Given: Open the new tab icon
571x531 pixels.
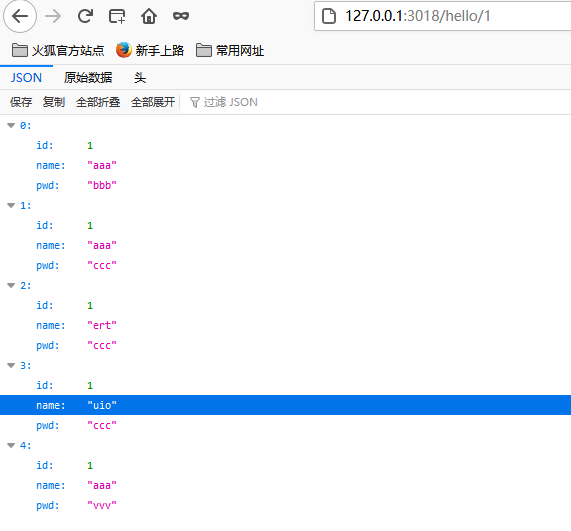Looking at the screenshot, I should coord(117,16).
